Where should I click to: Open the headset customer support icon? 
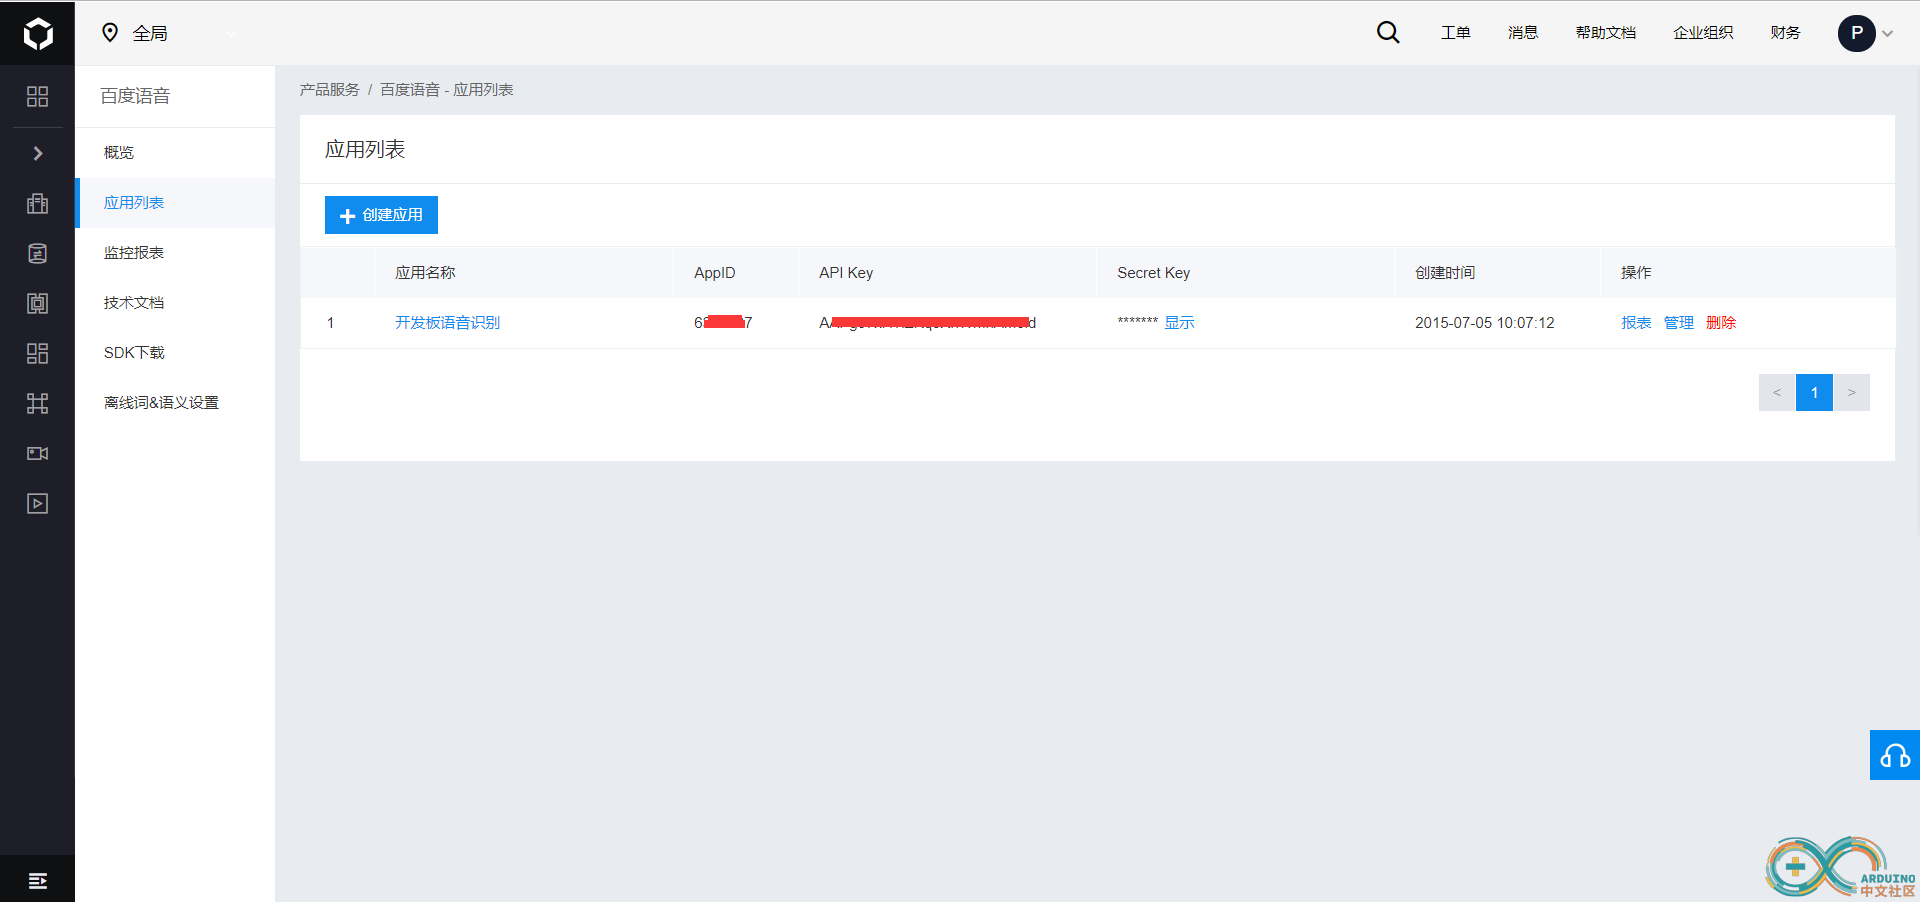(x=1894, y=755)
